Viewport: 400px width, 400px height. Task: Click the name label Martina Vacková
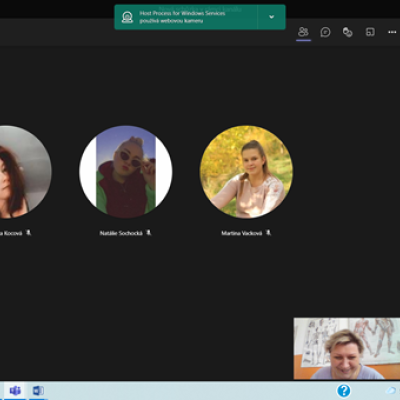click(x=242, y=233)
